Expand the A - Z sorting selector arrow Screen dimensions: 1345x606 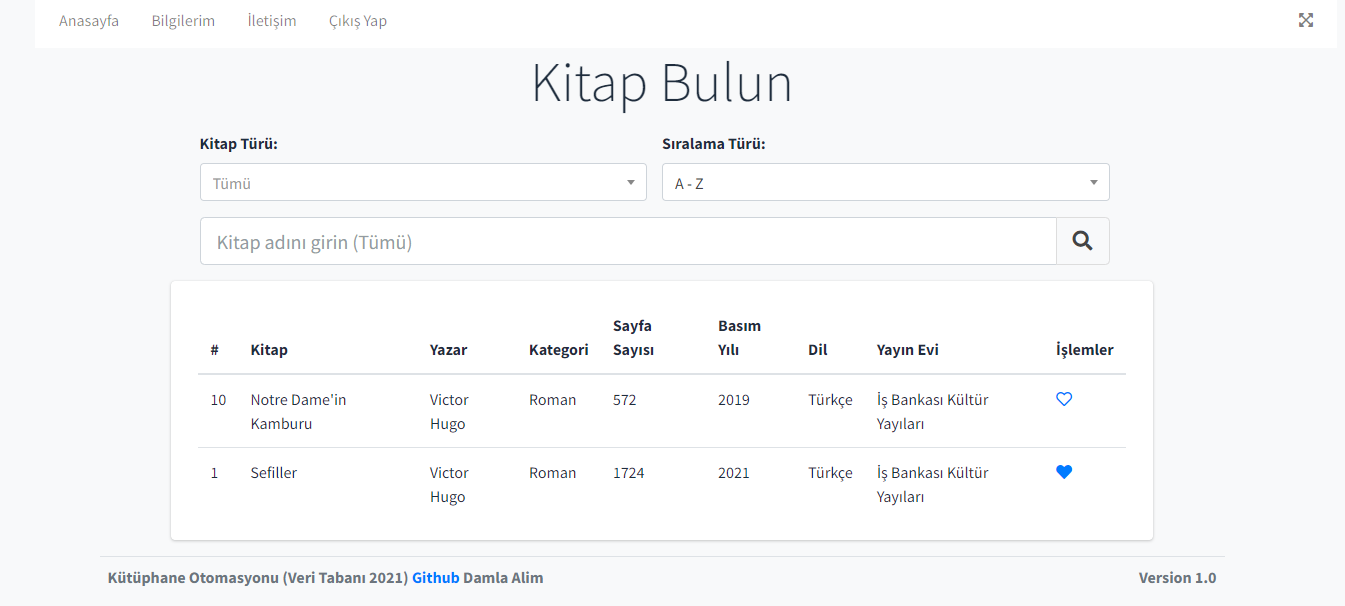click(1093, 181)
